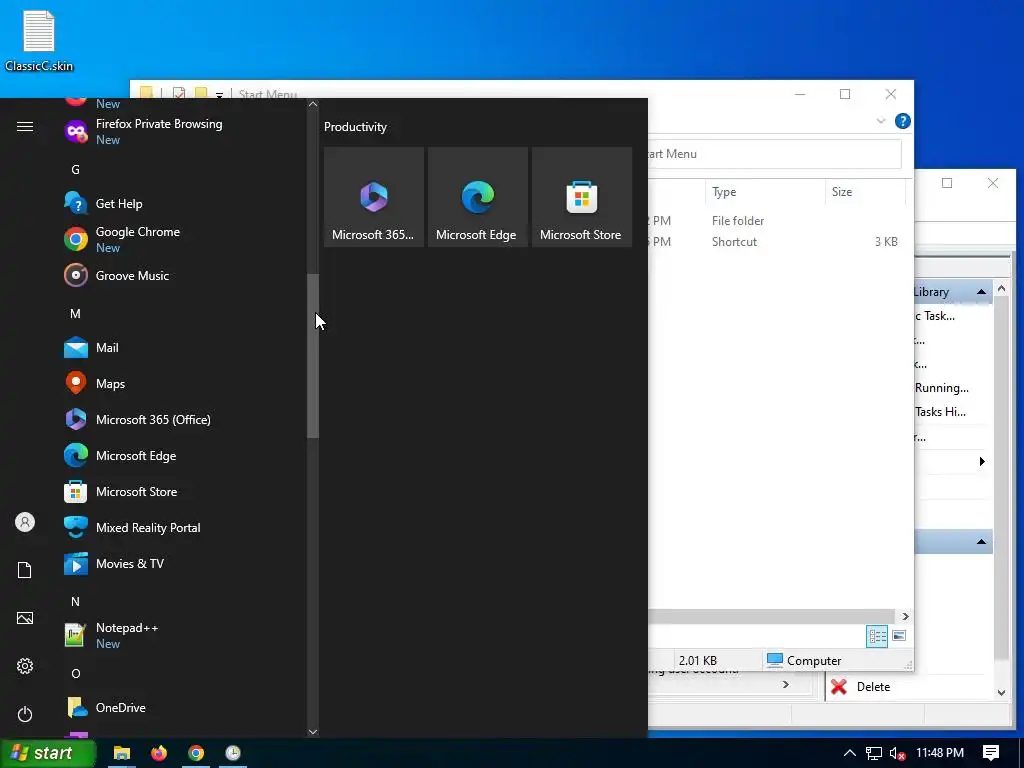Click the green start button
The width and height of the screenshot is (1024, 768).
47,753
